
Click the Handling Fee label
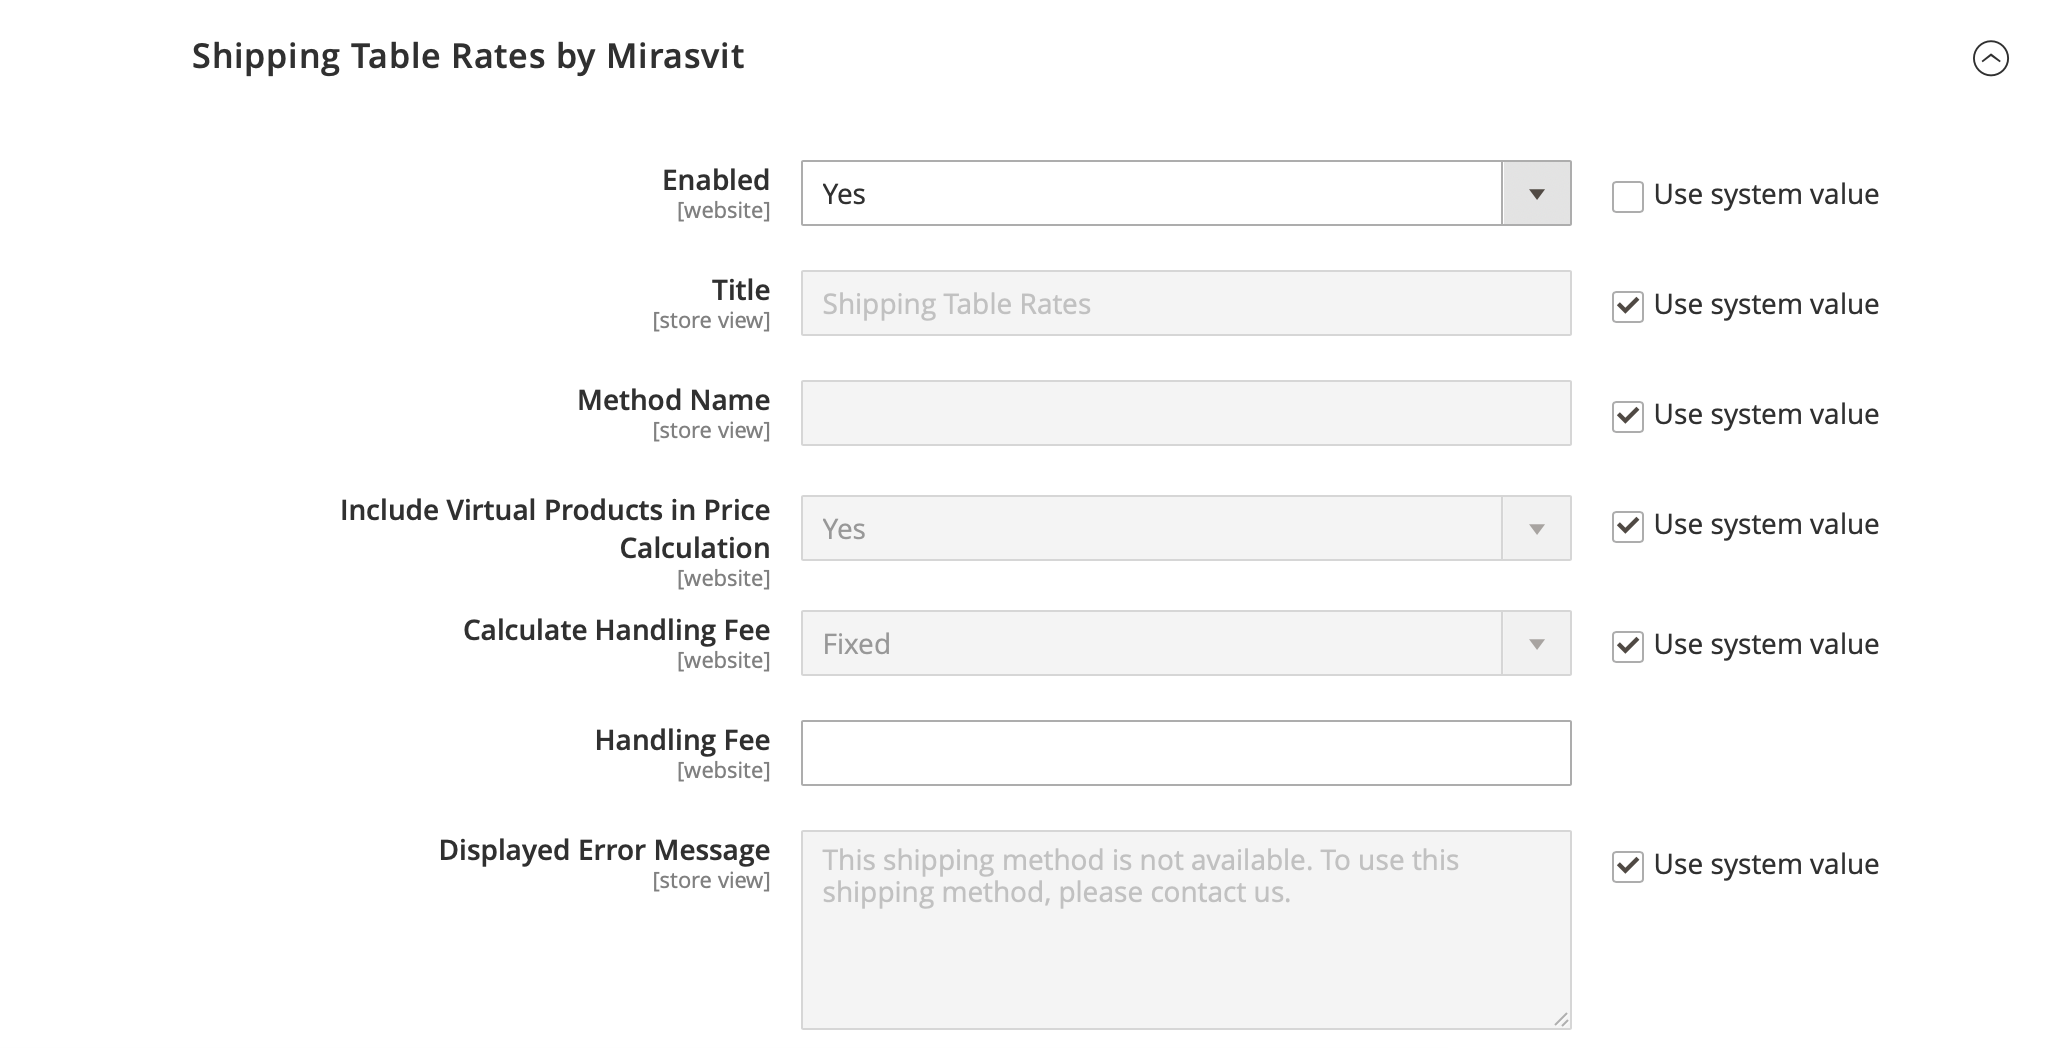click(x=682, y=740)
